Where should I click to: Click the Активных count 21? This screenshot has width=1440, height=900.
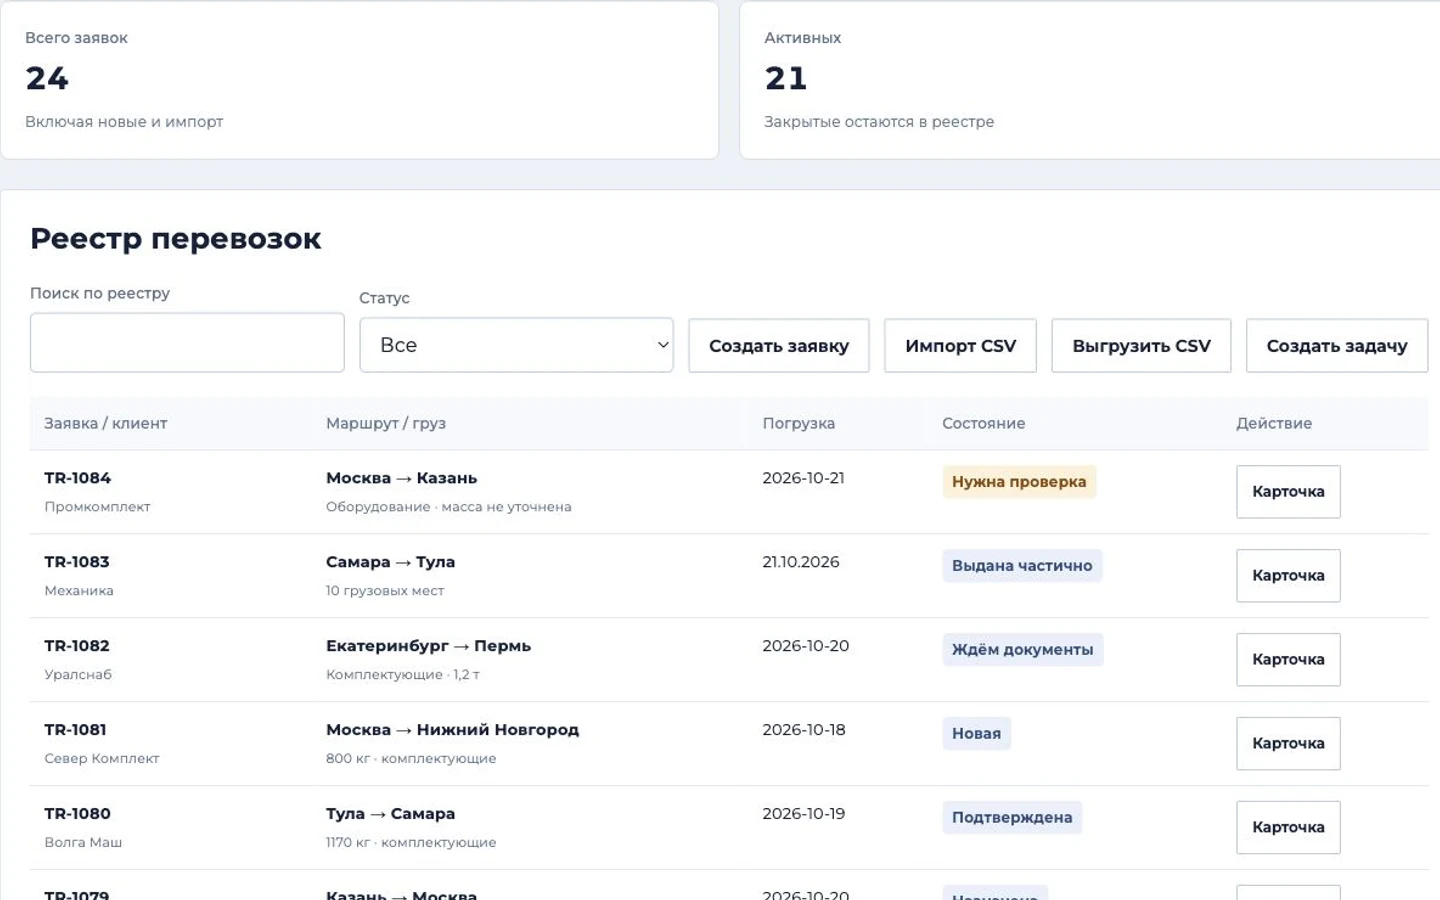[x=786, y=78]
